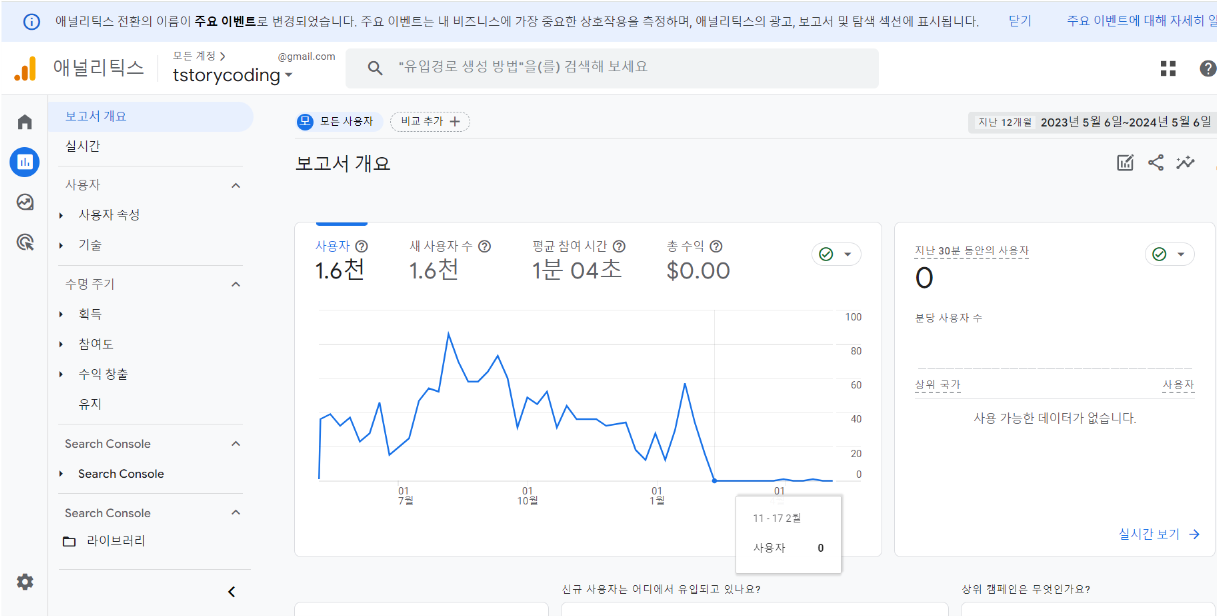Open Help via the question mark icon
This screenshot has height=616, width=1217.
(x=1208, y=68)
